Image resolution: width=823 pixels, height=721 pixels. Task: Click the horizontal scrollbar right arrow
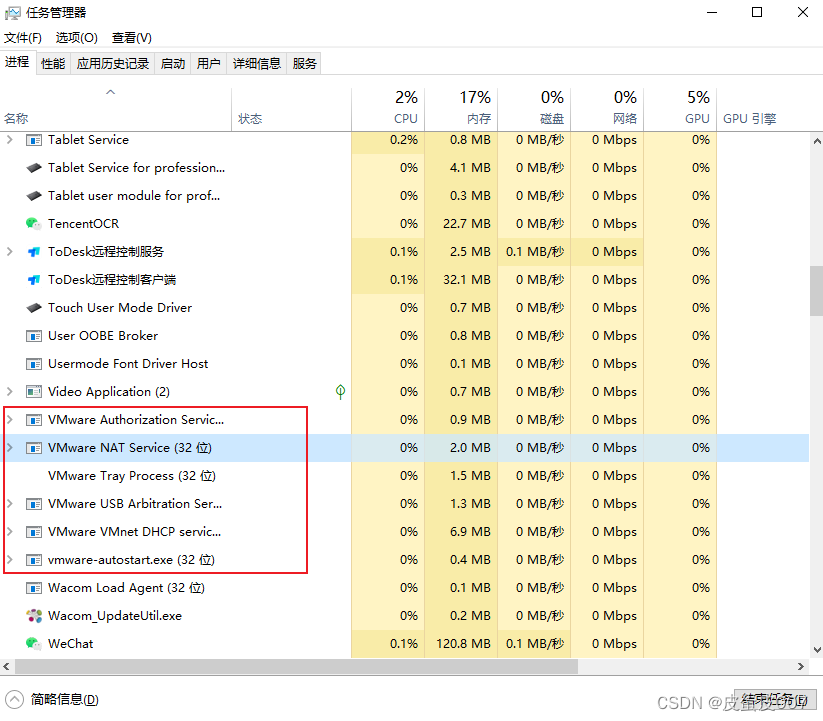(800, 666)
